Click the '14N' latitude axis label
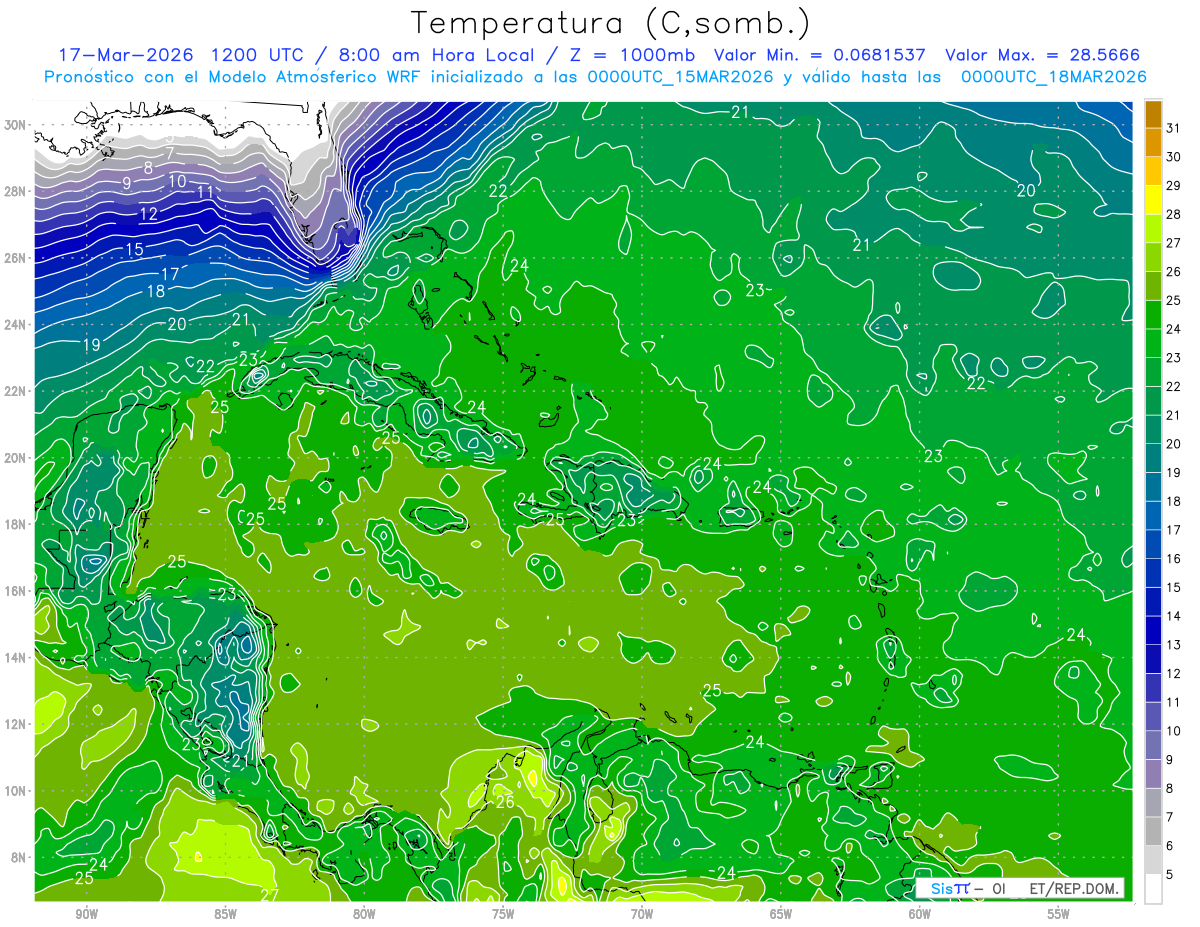Viewport: 1200px width, 927px height. point(16,658)
